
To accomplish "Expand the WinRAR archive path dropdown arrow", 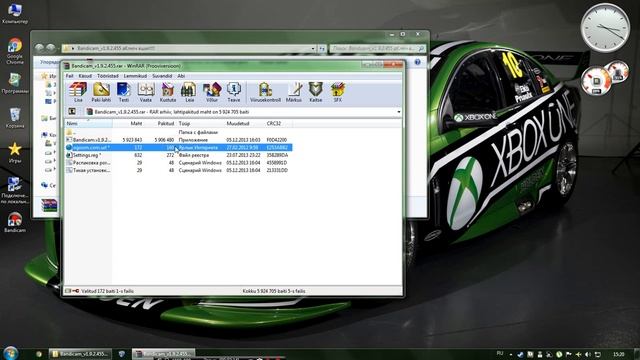I will tap(398, 112).
